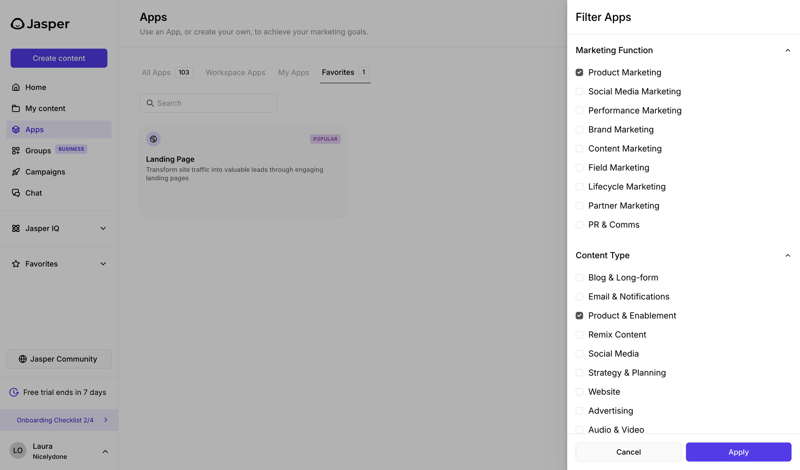Click Onboarding Checklist 2/4 link
Image resolution: width=800 pixels, height=470 pixels.
click(x=55, y=420)
